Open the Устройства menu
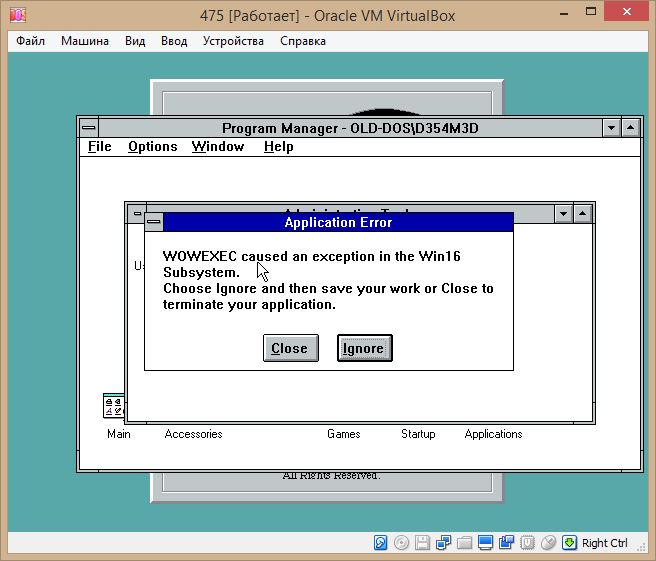The height and width of the screenshot is (561, 656). point(233,41)
